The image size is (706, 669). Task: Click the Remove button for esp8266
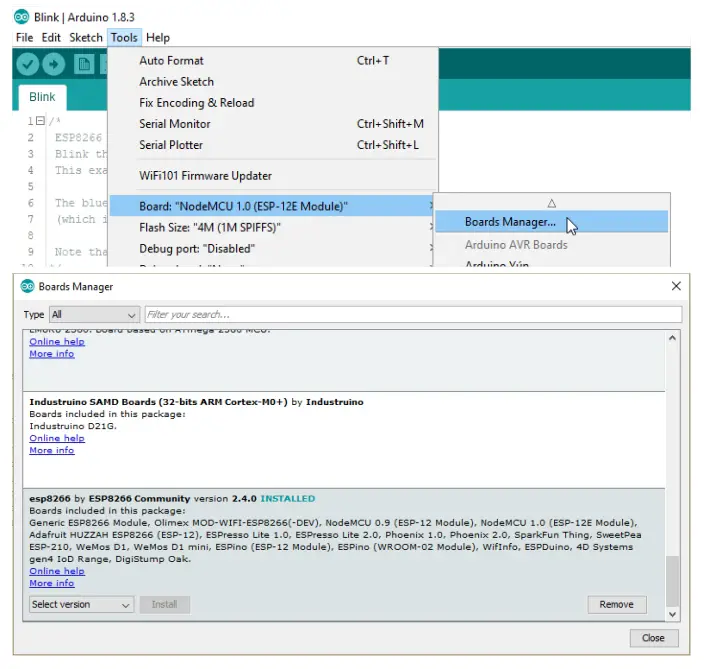click(x=617, y=605)
